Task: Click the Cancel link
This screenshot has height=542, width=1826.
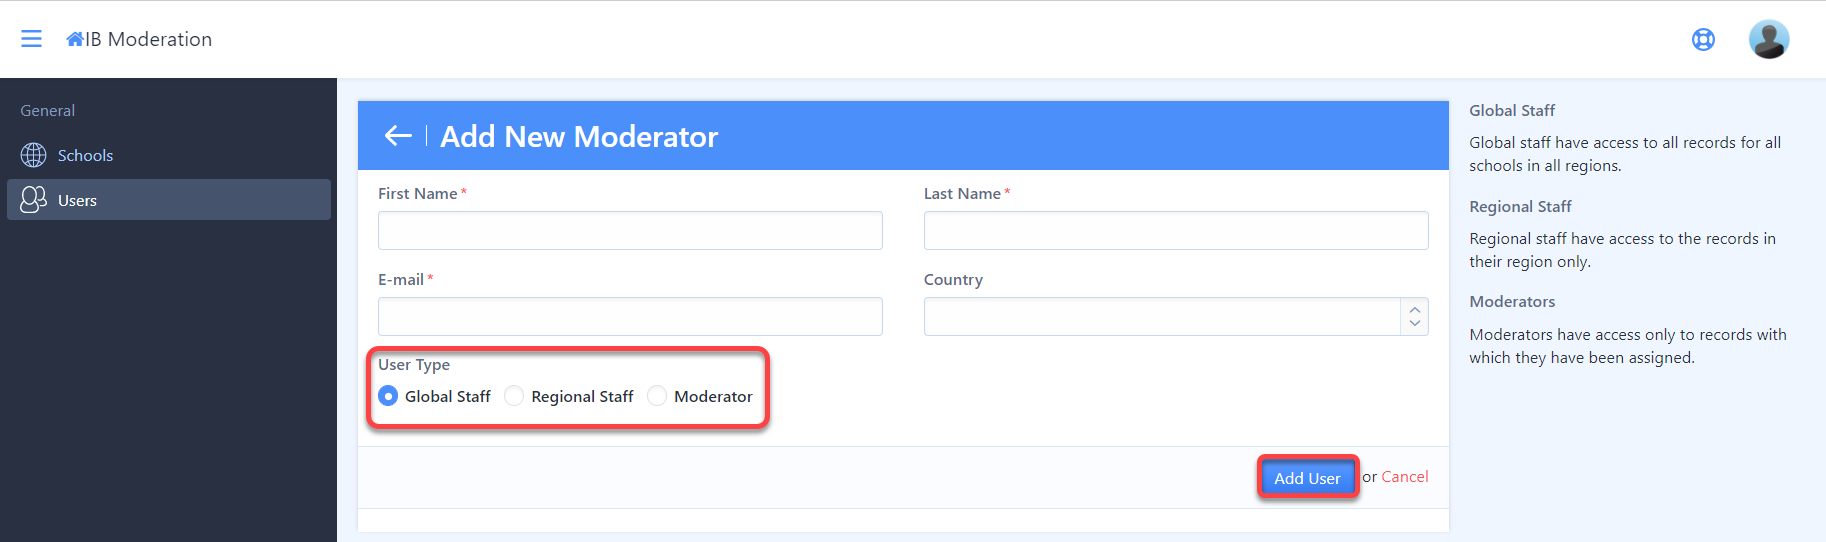Action: (1405, 477)
